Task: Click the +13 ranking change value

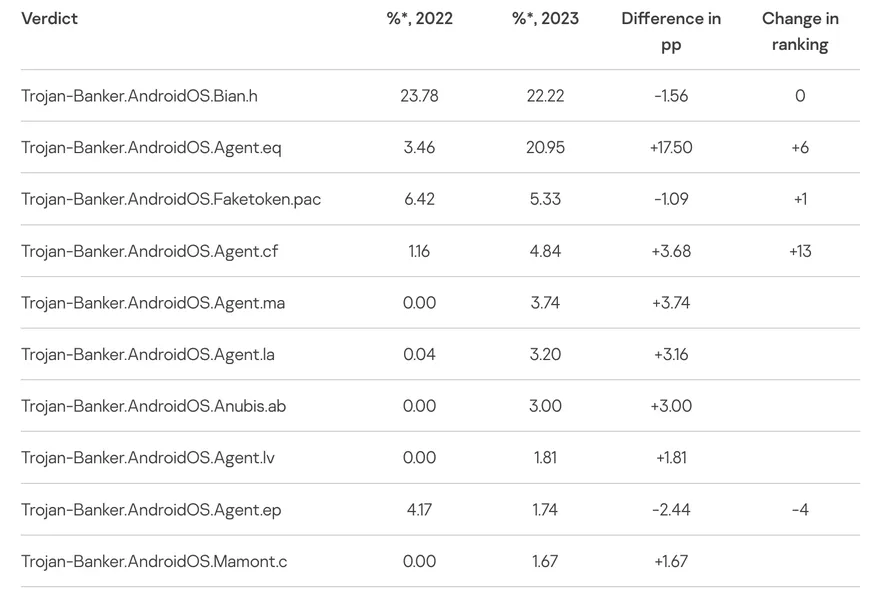Action: pos(800,251)
